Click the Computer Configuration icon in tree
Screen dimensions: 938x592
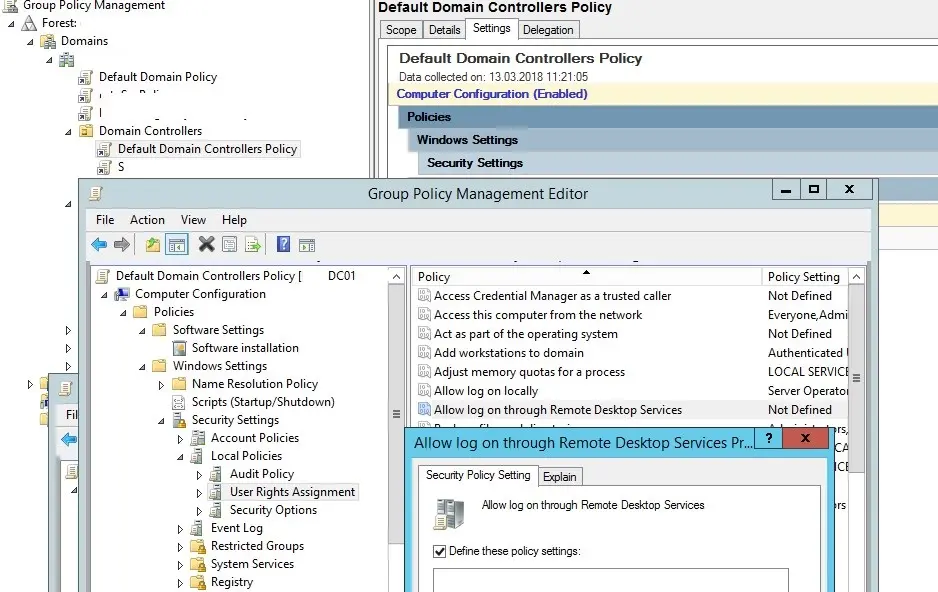tap(123, 294)
